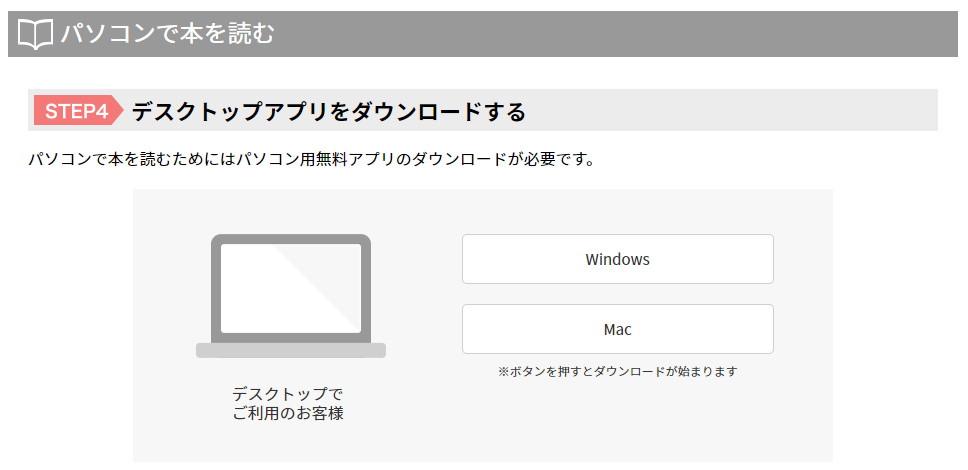Click the paragraph about パソコン用無料アプリ
The width and height of the screenshot is (968, 470).
click(x=312, y=159)
